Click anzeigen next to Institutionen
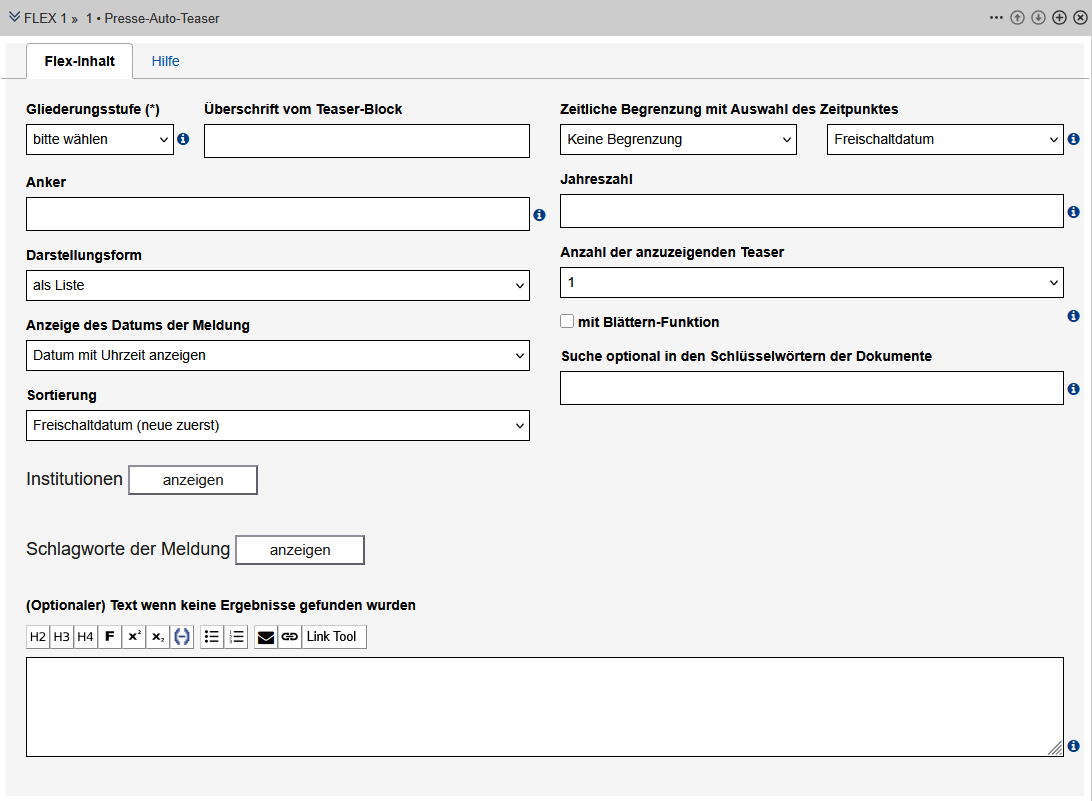Viewport: 1092px width, 801px height. (193, 480)
